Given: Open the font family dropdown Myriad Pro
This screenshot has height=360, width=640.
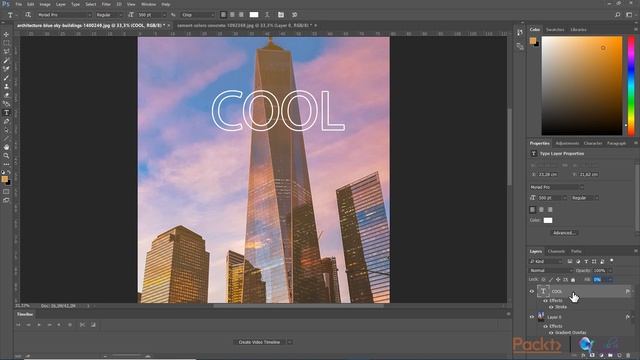Looking at the screenshot, I should click(64, 15).
